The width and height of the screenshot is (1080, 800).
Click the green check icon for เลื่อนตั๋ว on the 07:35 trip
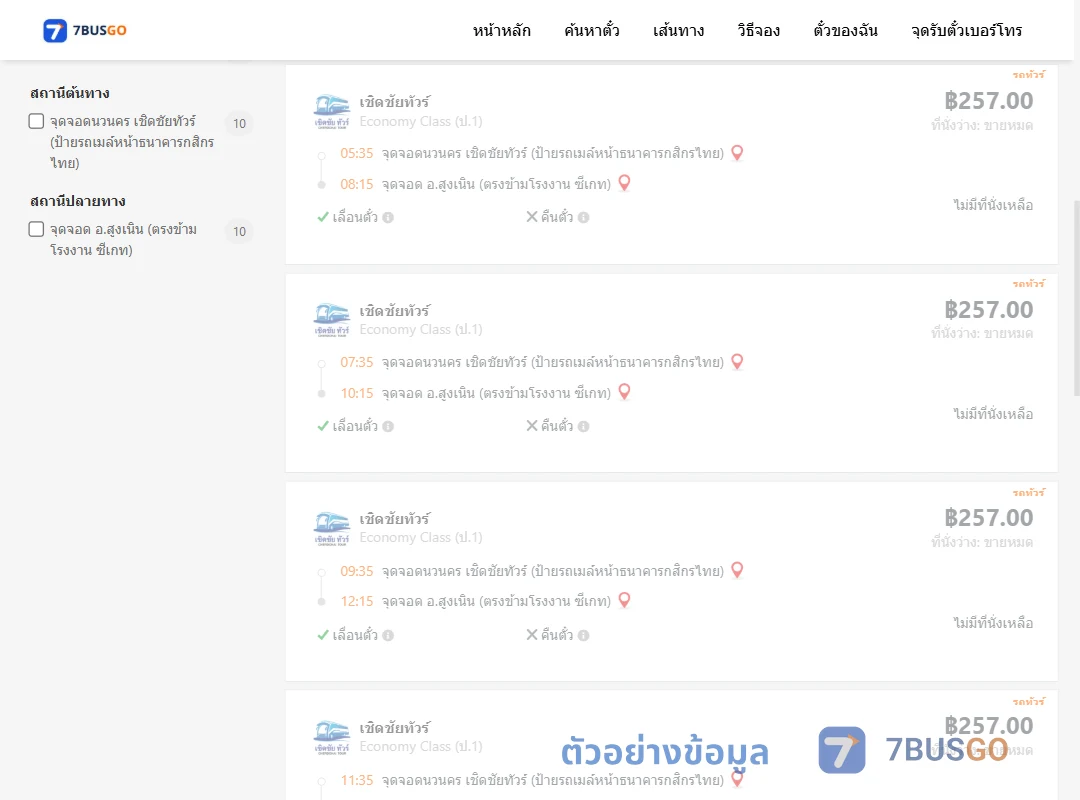coord(322,426)
